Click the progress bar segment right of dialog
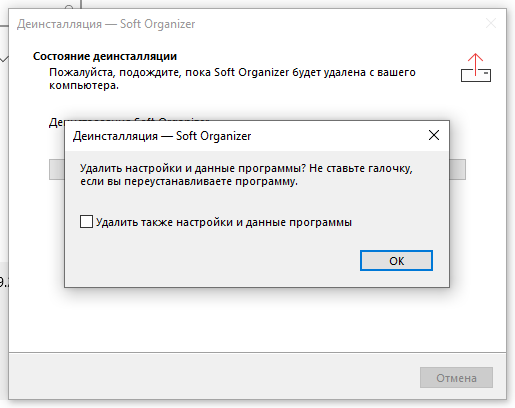The width and height of the screenshot is (515, 408). [458, 170]
